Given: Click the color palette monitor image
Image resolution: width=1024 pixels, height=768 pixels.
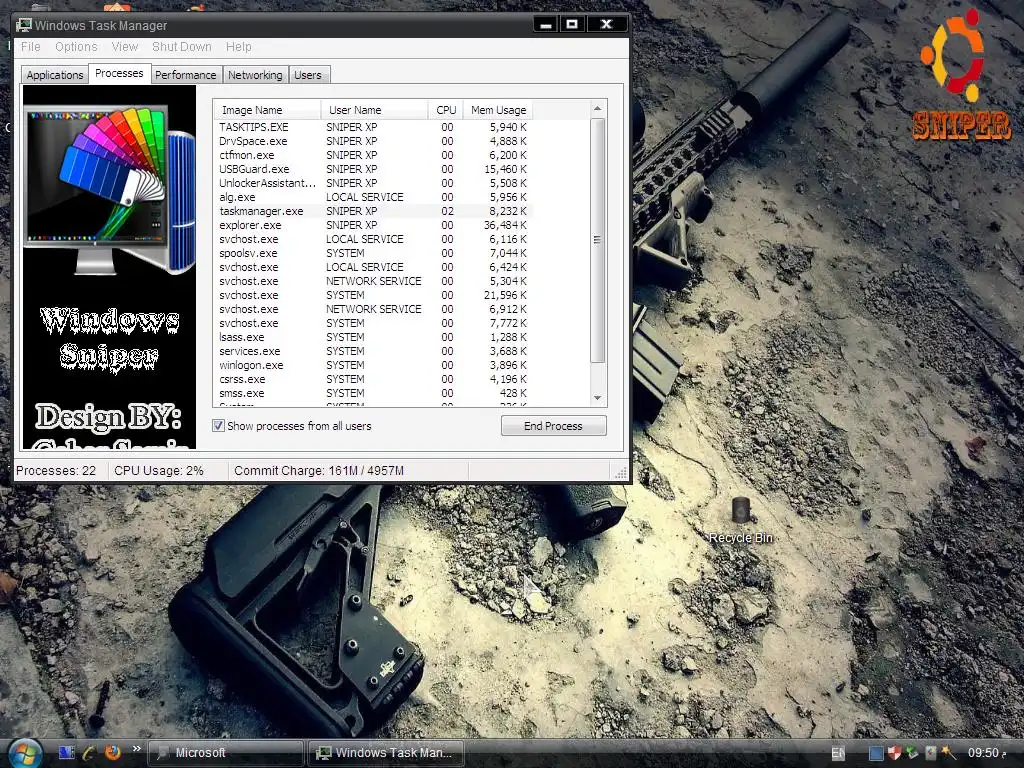Looking at the screenshot, I should pyautogui.click(x=109, y=189).
